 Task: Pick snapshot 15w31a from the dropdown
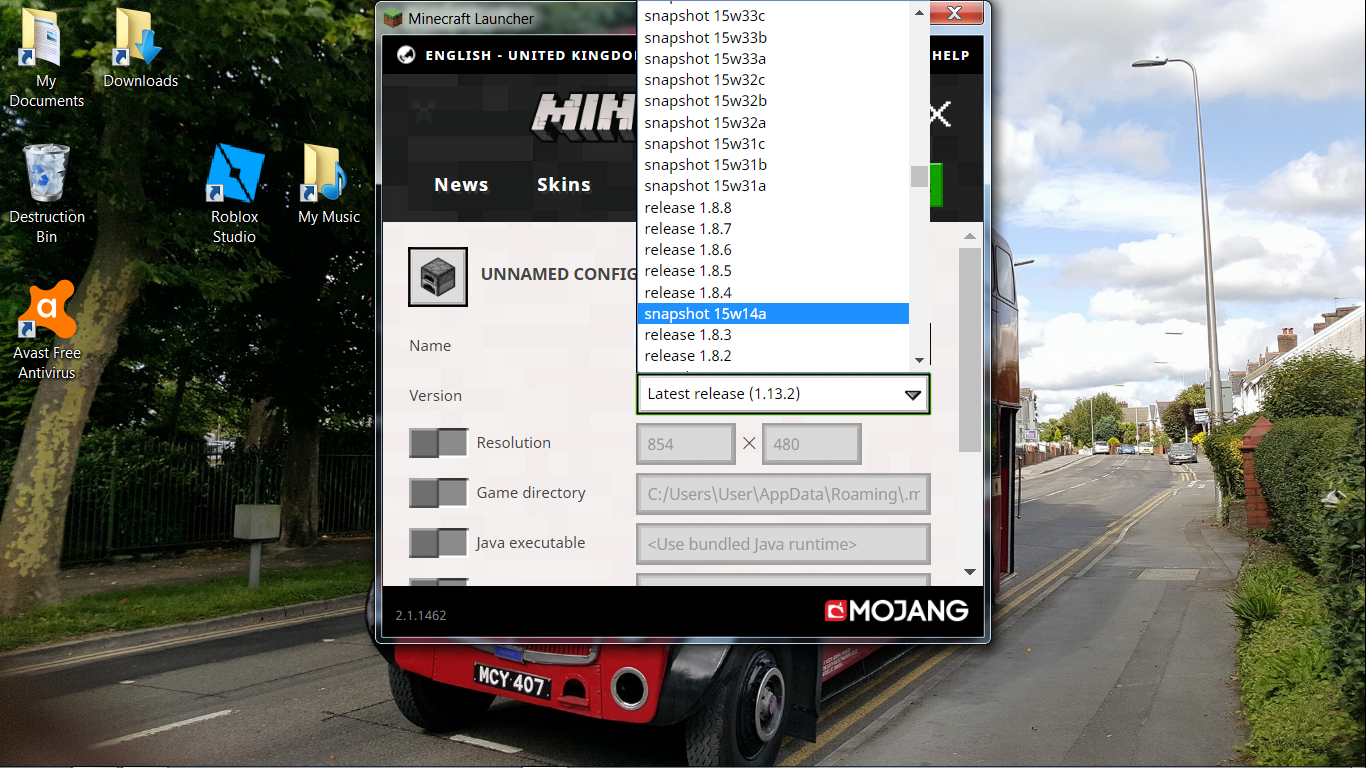773,186
